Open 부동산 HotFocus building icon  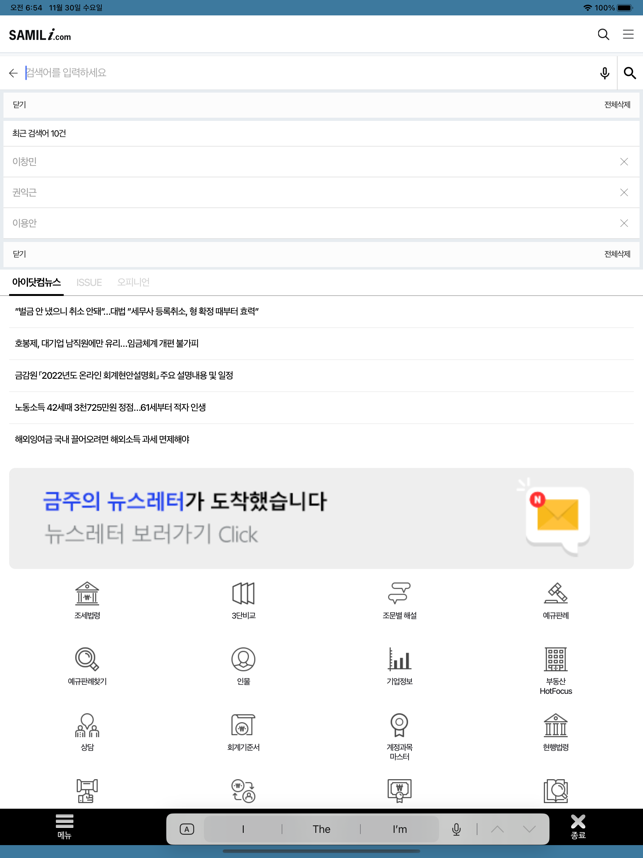tap(555, 659)
